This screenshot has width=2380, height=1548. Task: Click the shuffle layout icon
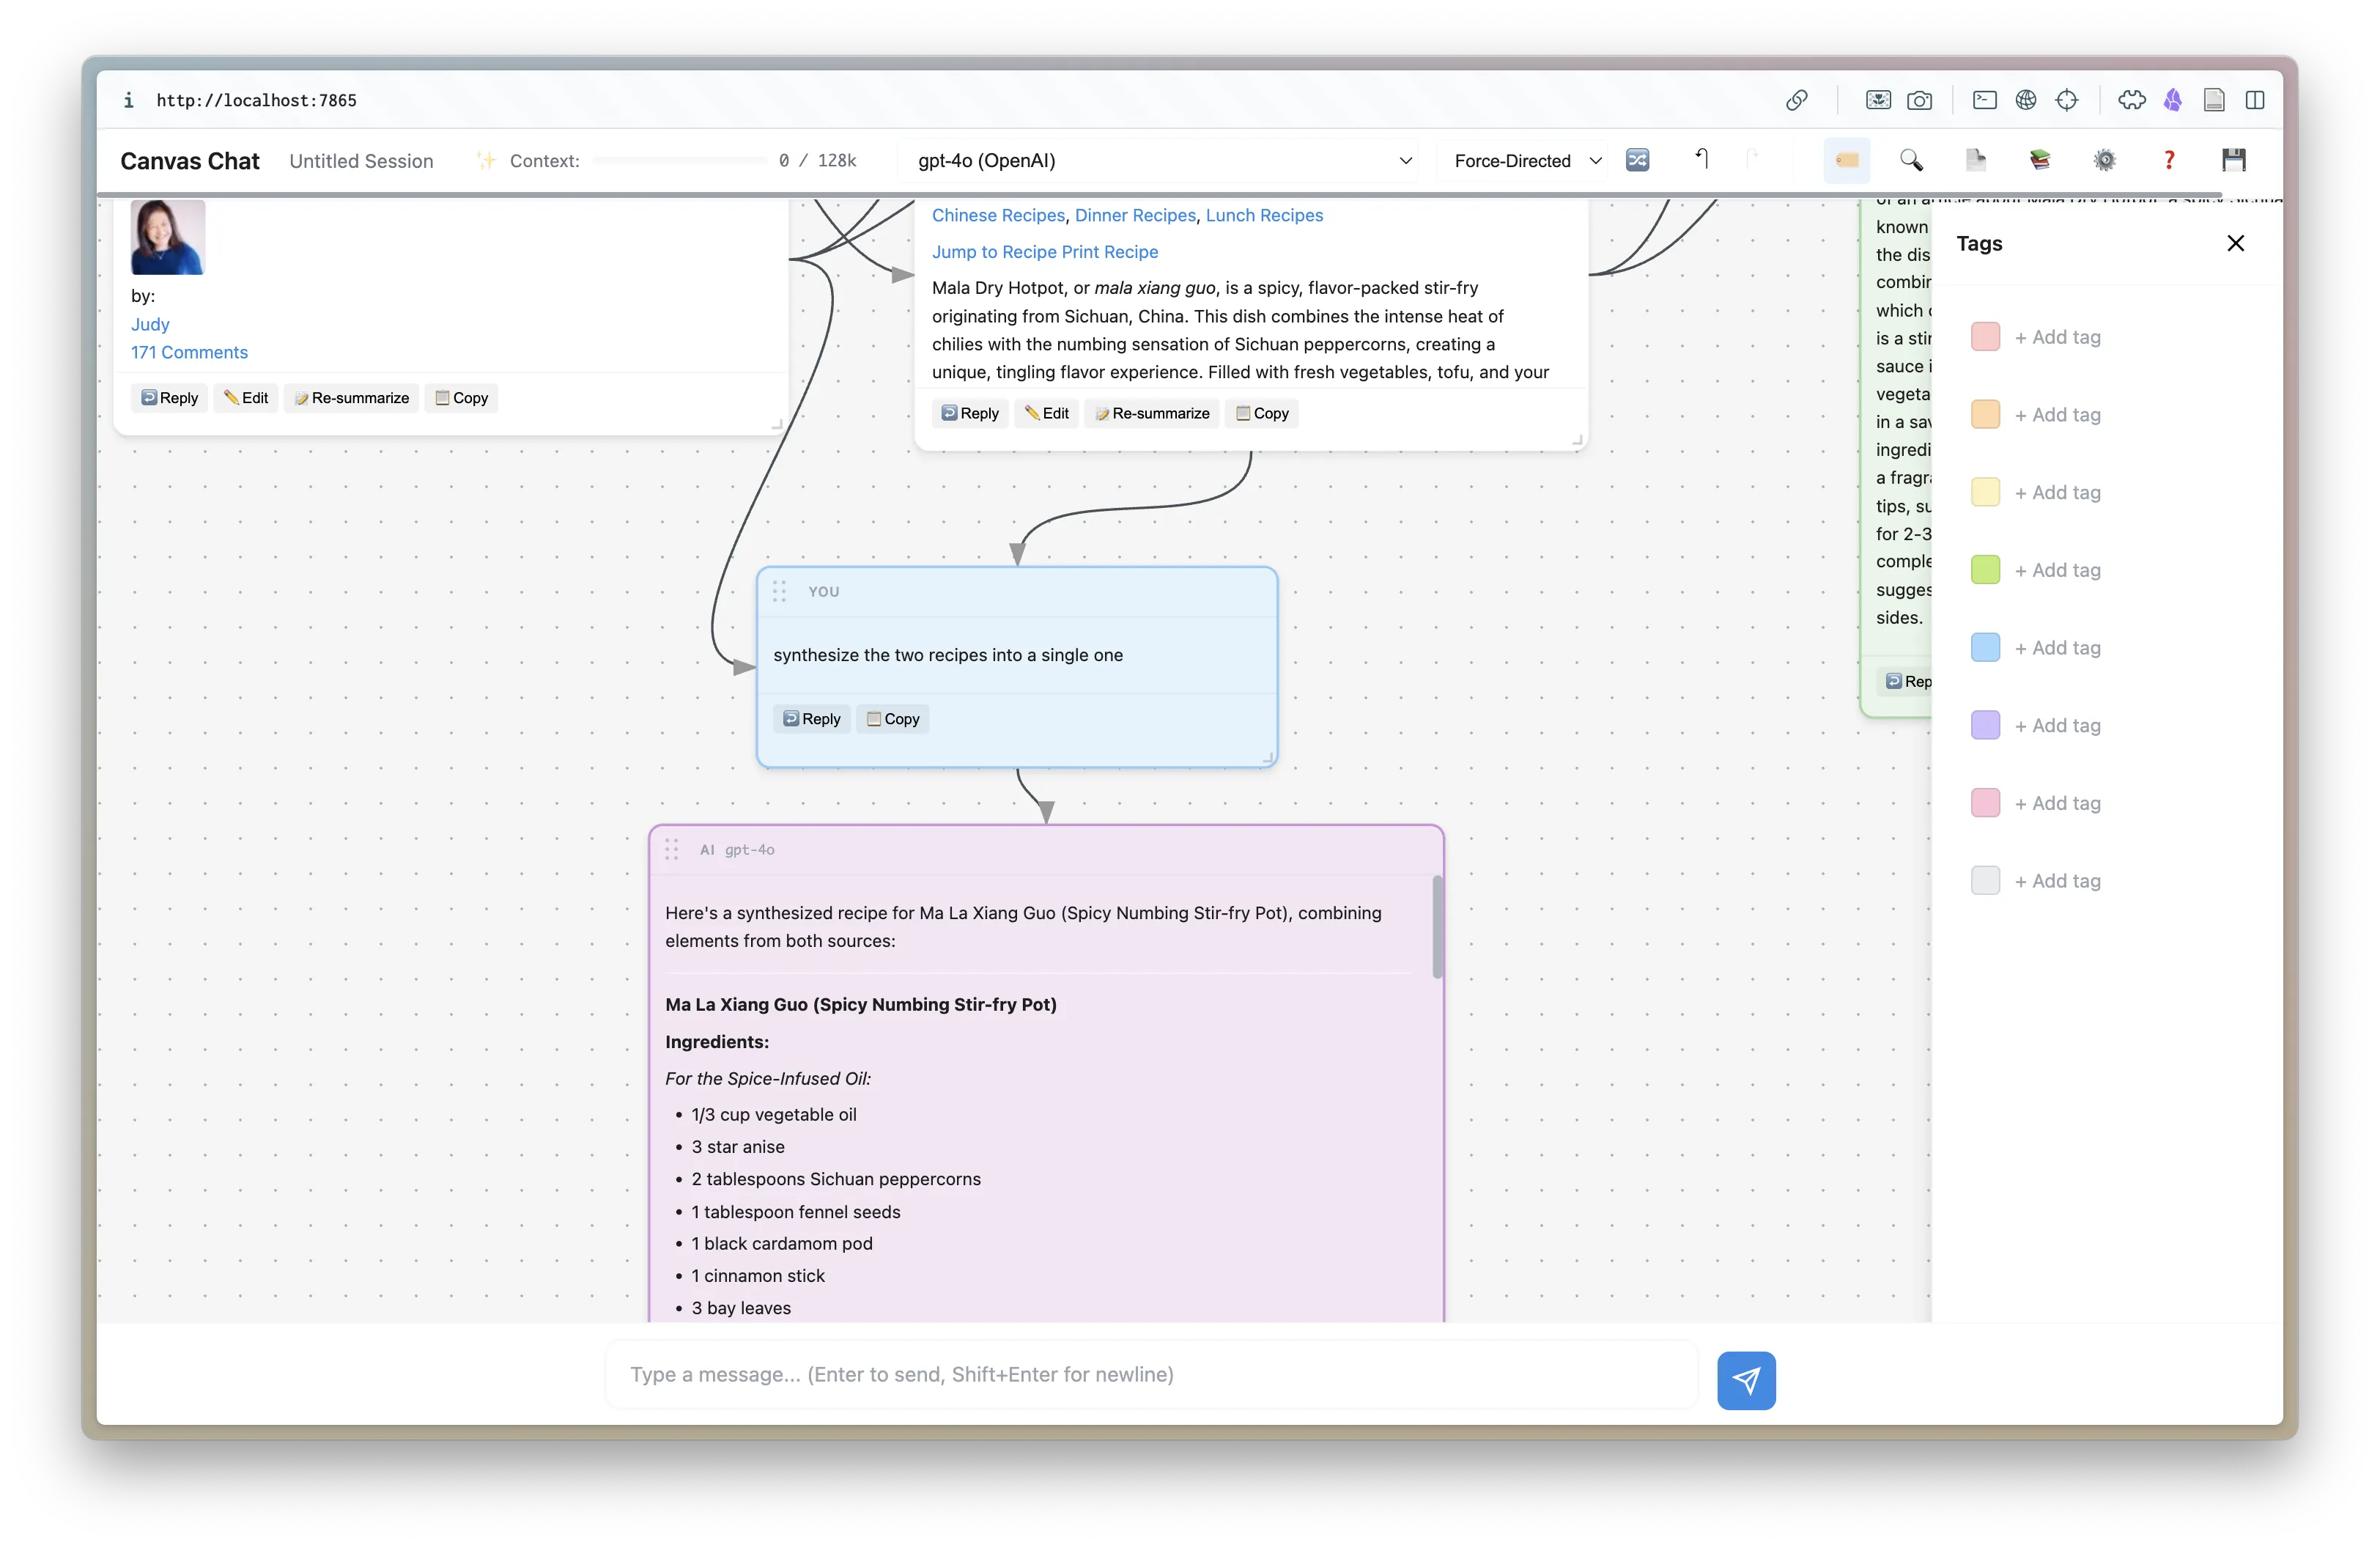tap(1637, 160)
